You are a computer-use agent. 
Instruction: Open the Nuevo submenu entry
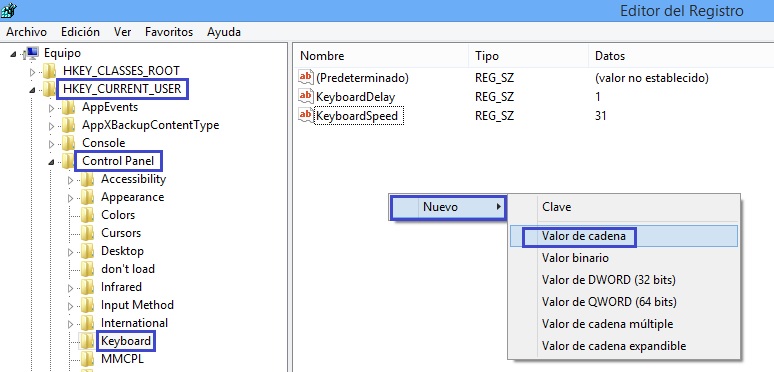(448, 207)
